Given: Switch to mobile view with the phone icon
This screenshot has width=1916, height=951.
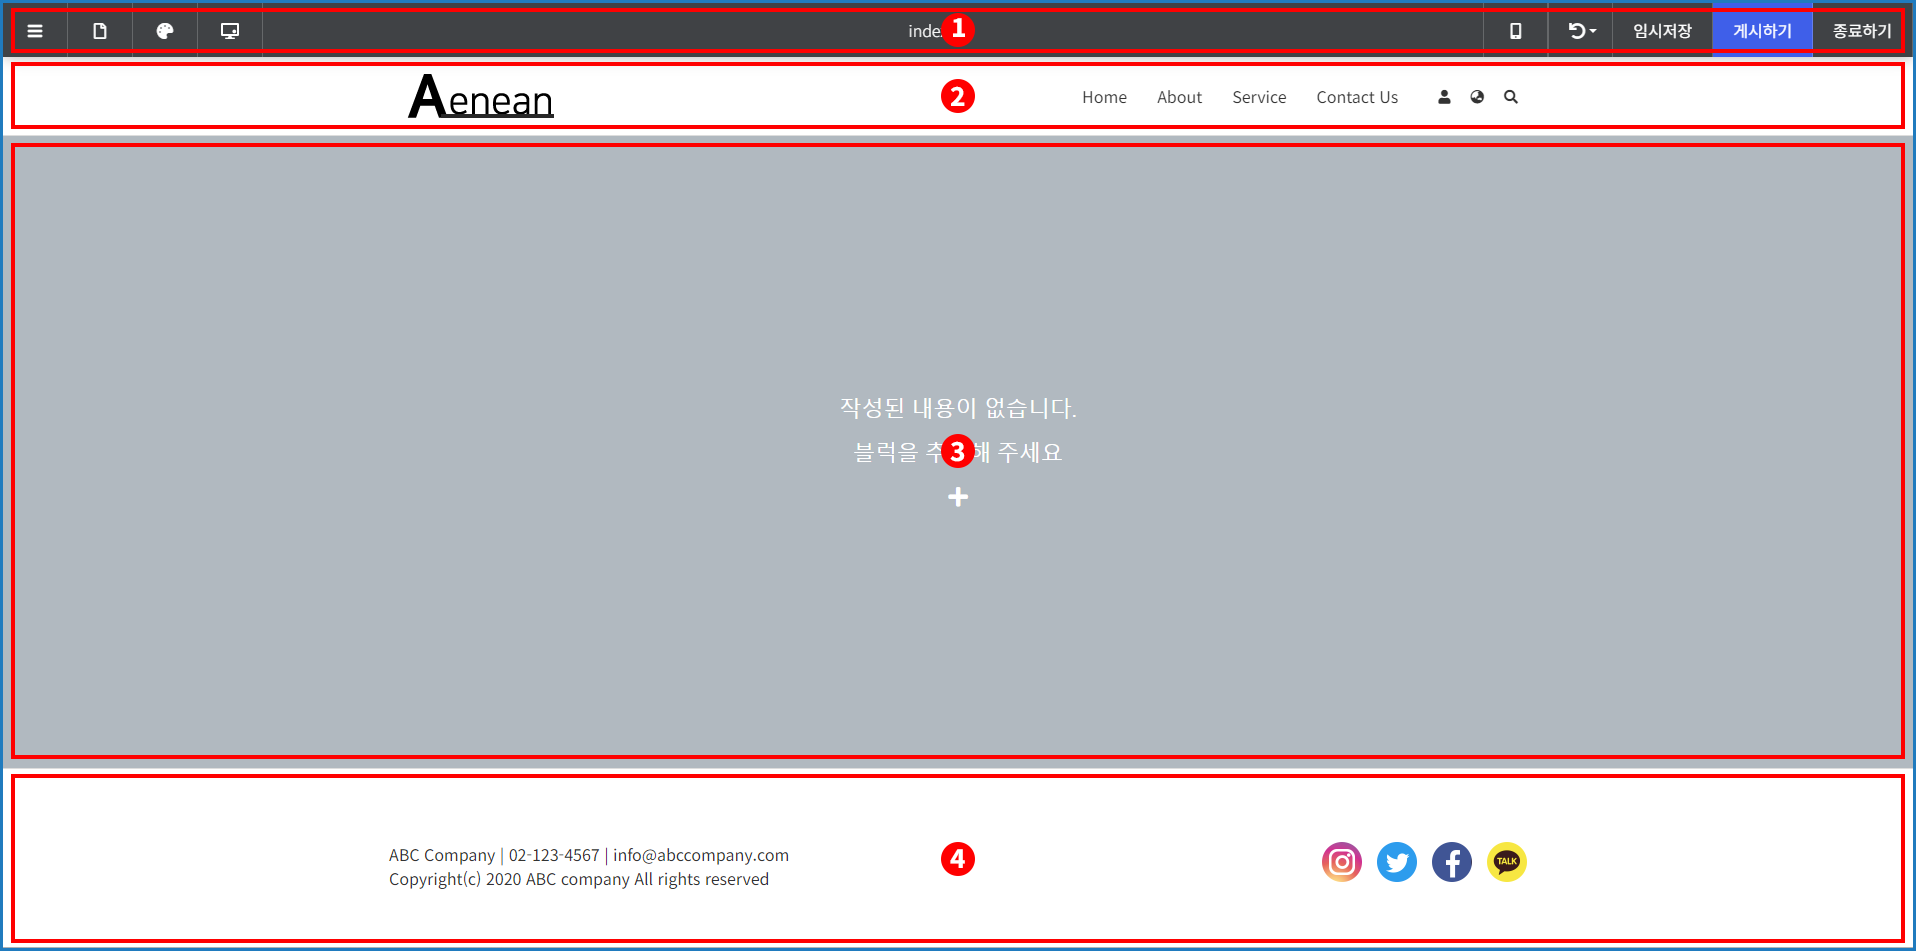Looking at the screenshot, I should click(x=1515, y=31).
